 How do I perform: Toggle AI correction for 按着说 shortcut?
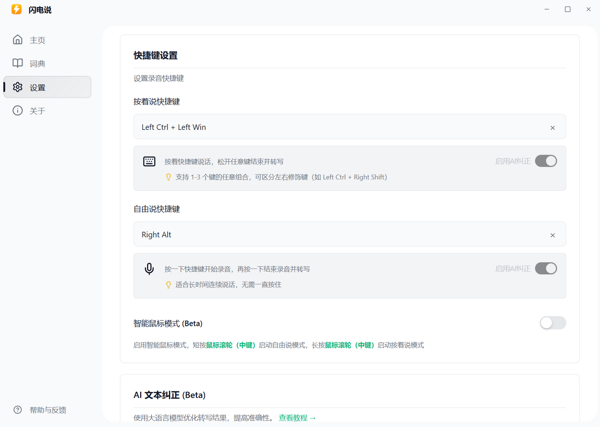(x=545, y=161)
